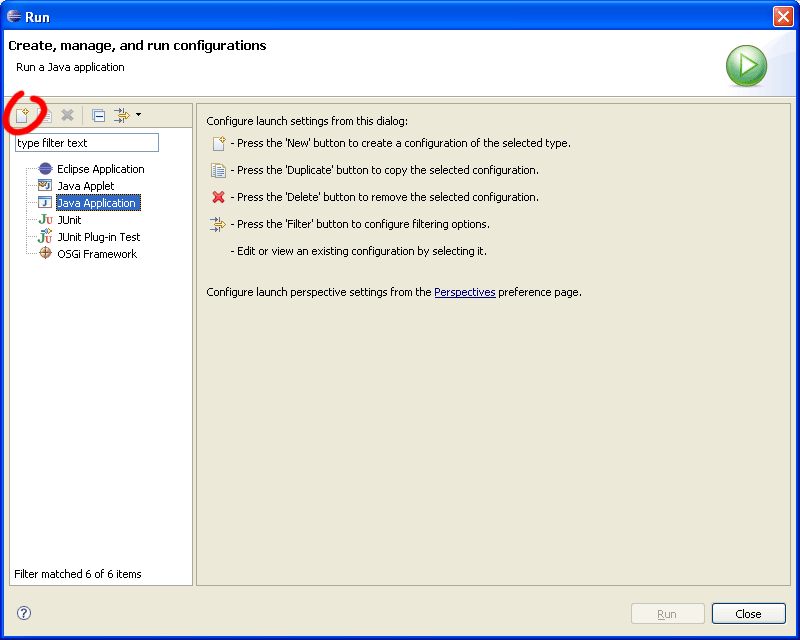Open the Perspectives preference page link
This screenshot has width=800, height=640.
pos(464,292)
